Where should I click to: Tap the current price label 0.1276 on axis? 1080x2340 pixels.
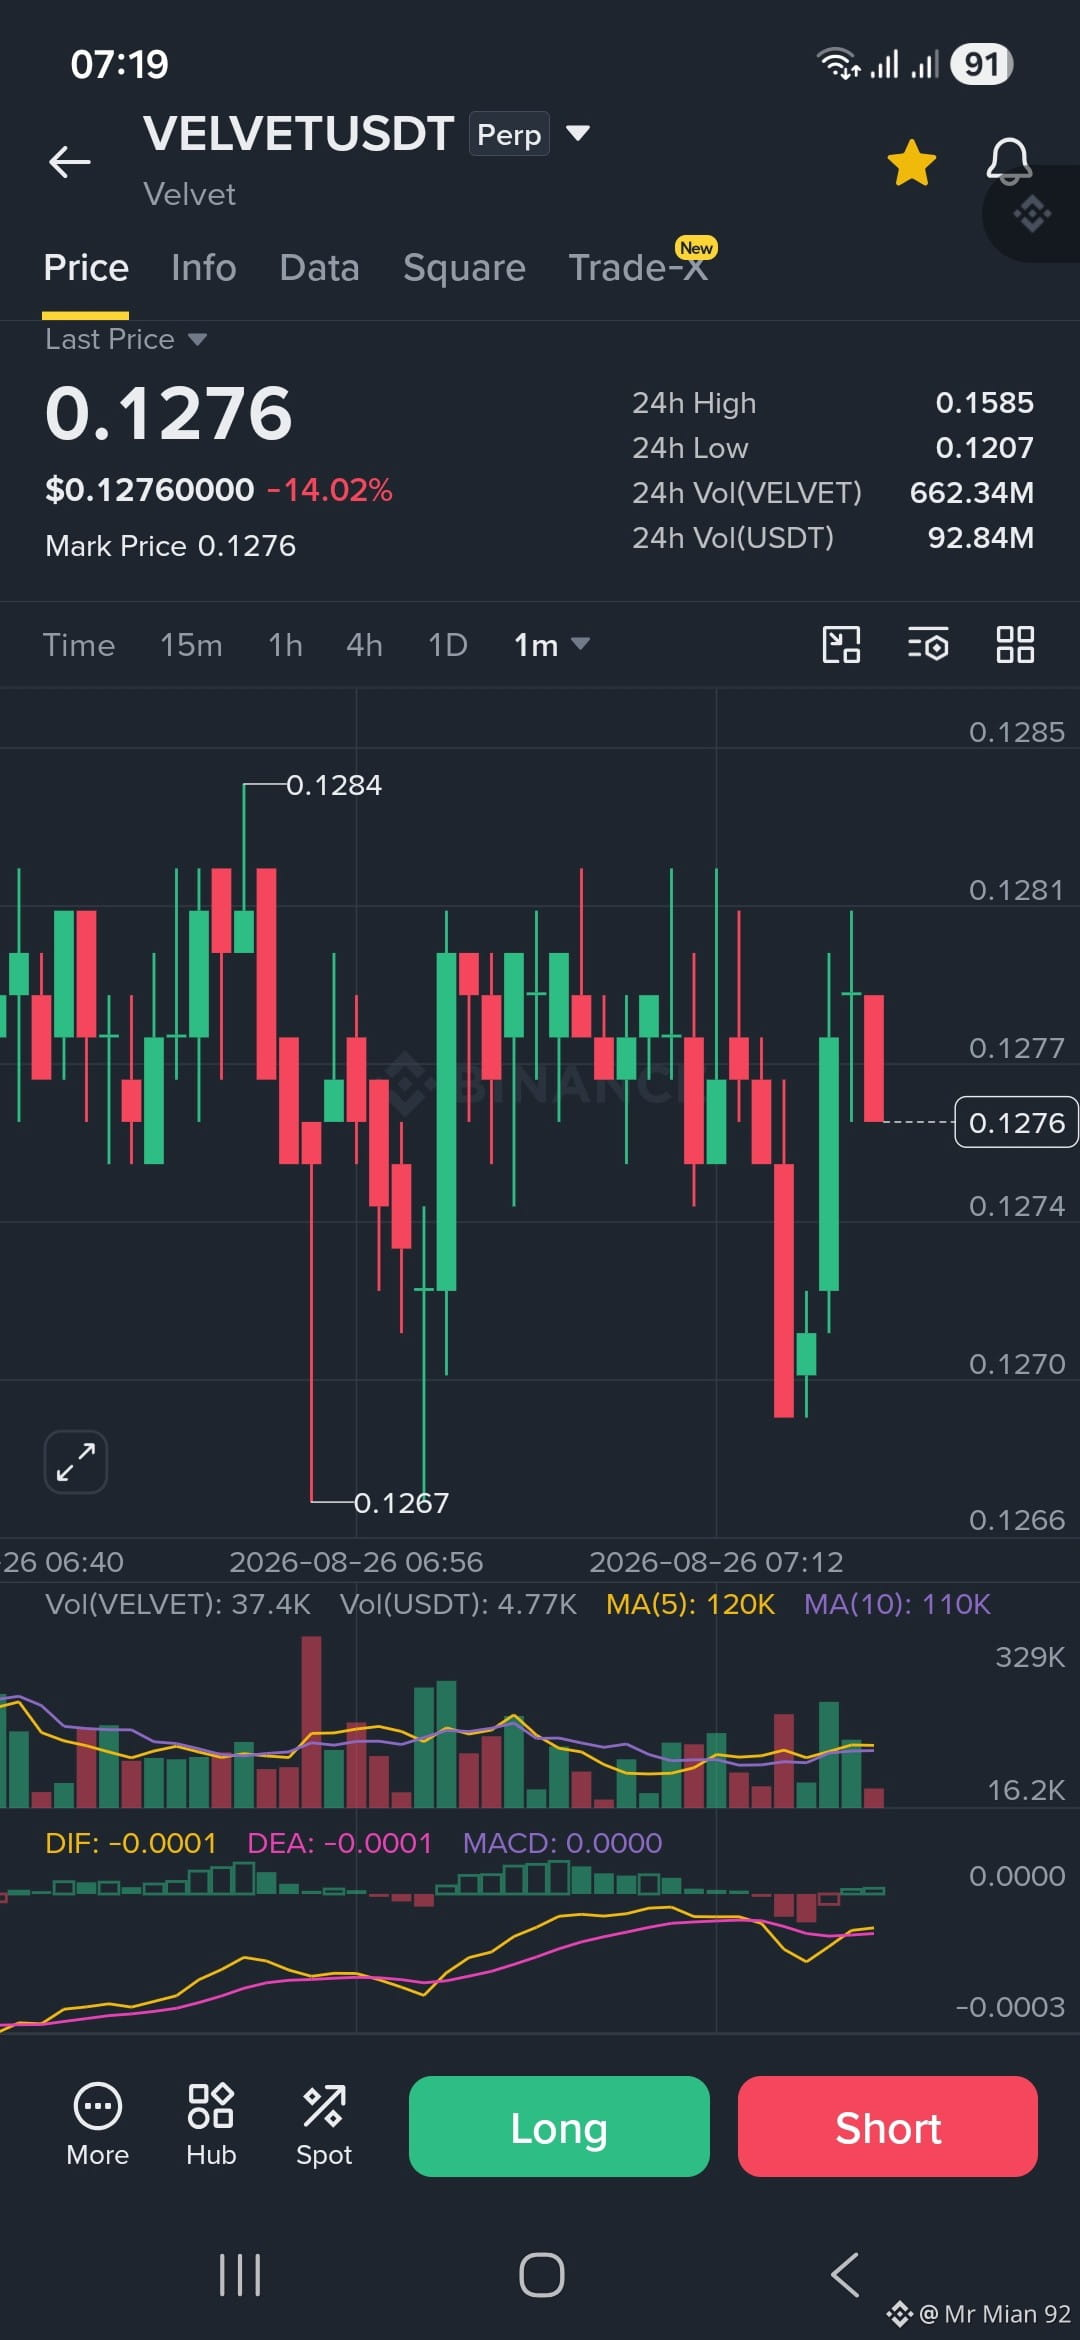click(1016, 1122)
